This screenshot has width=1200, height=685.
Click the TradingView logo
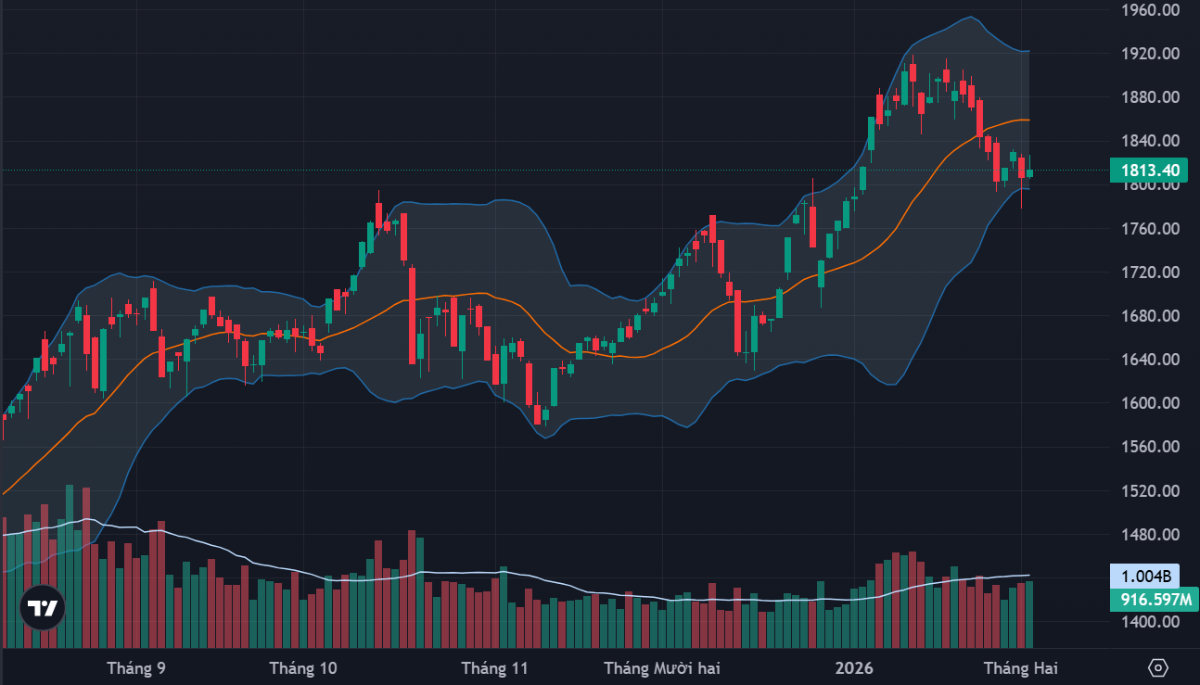tap(42, 608)
